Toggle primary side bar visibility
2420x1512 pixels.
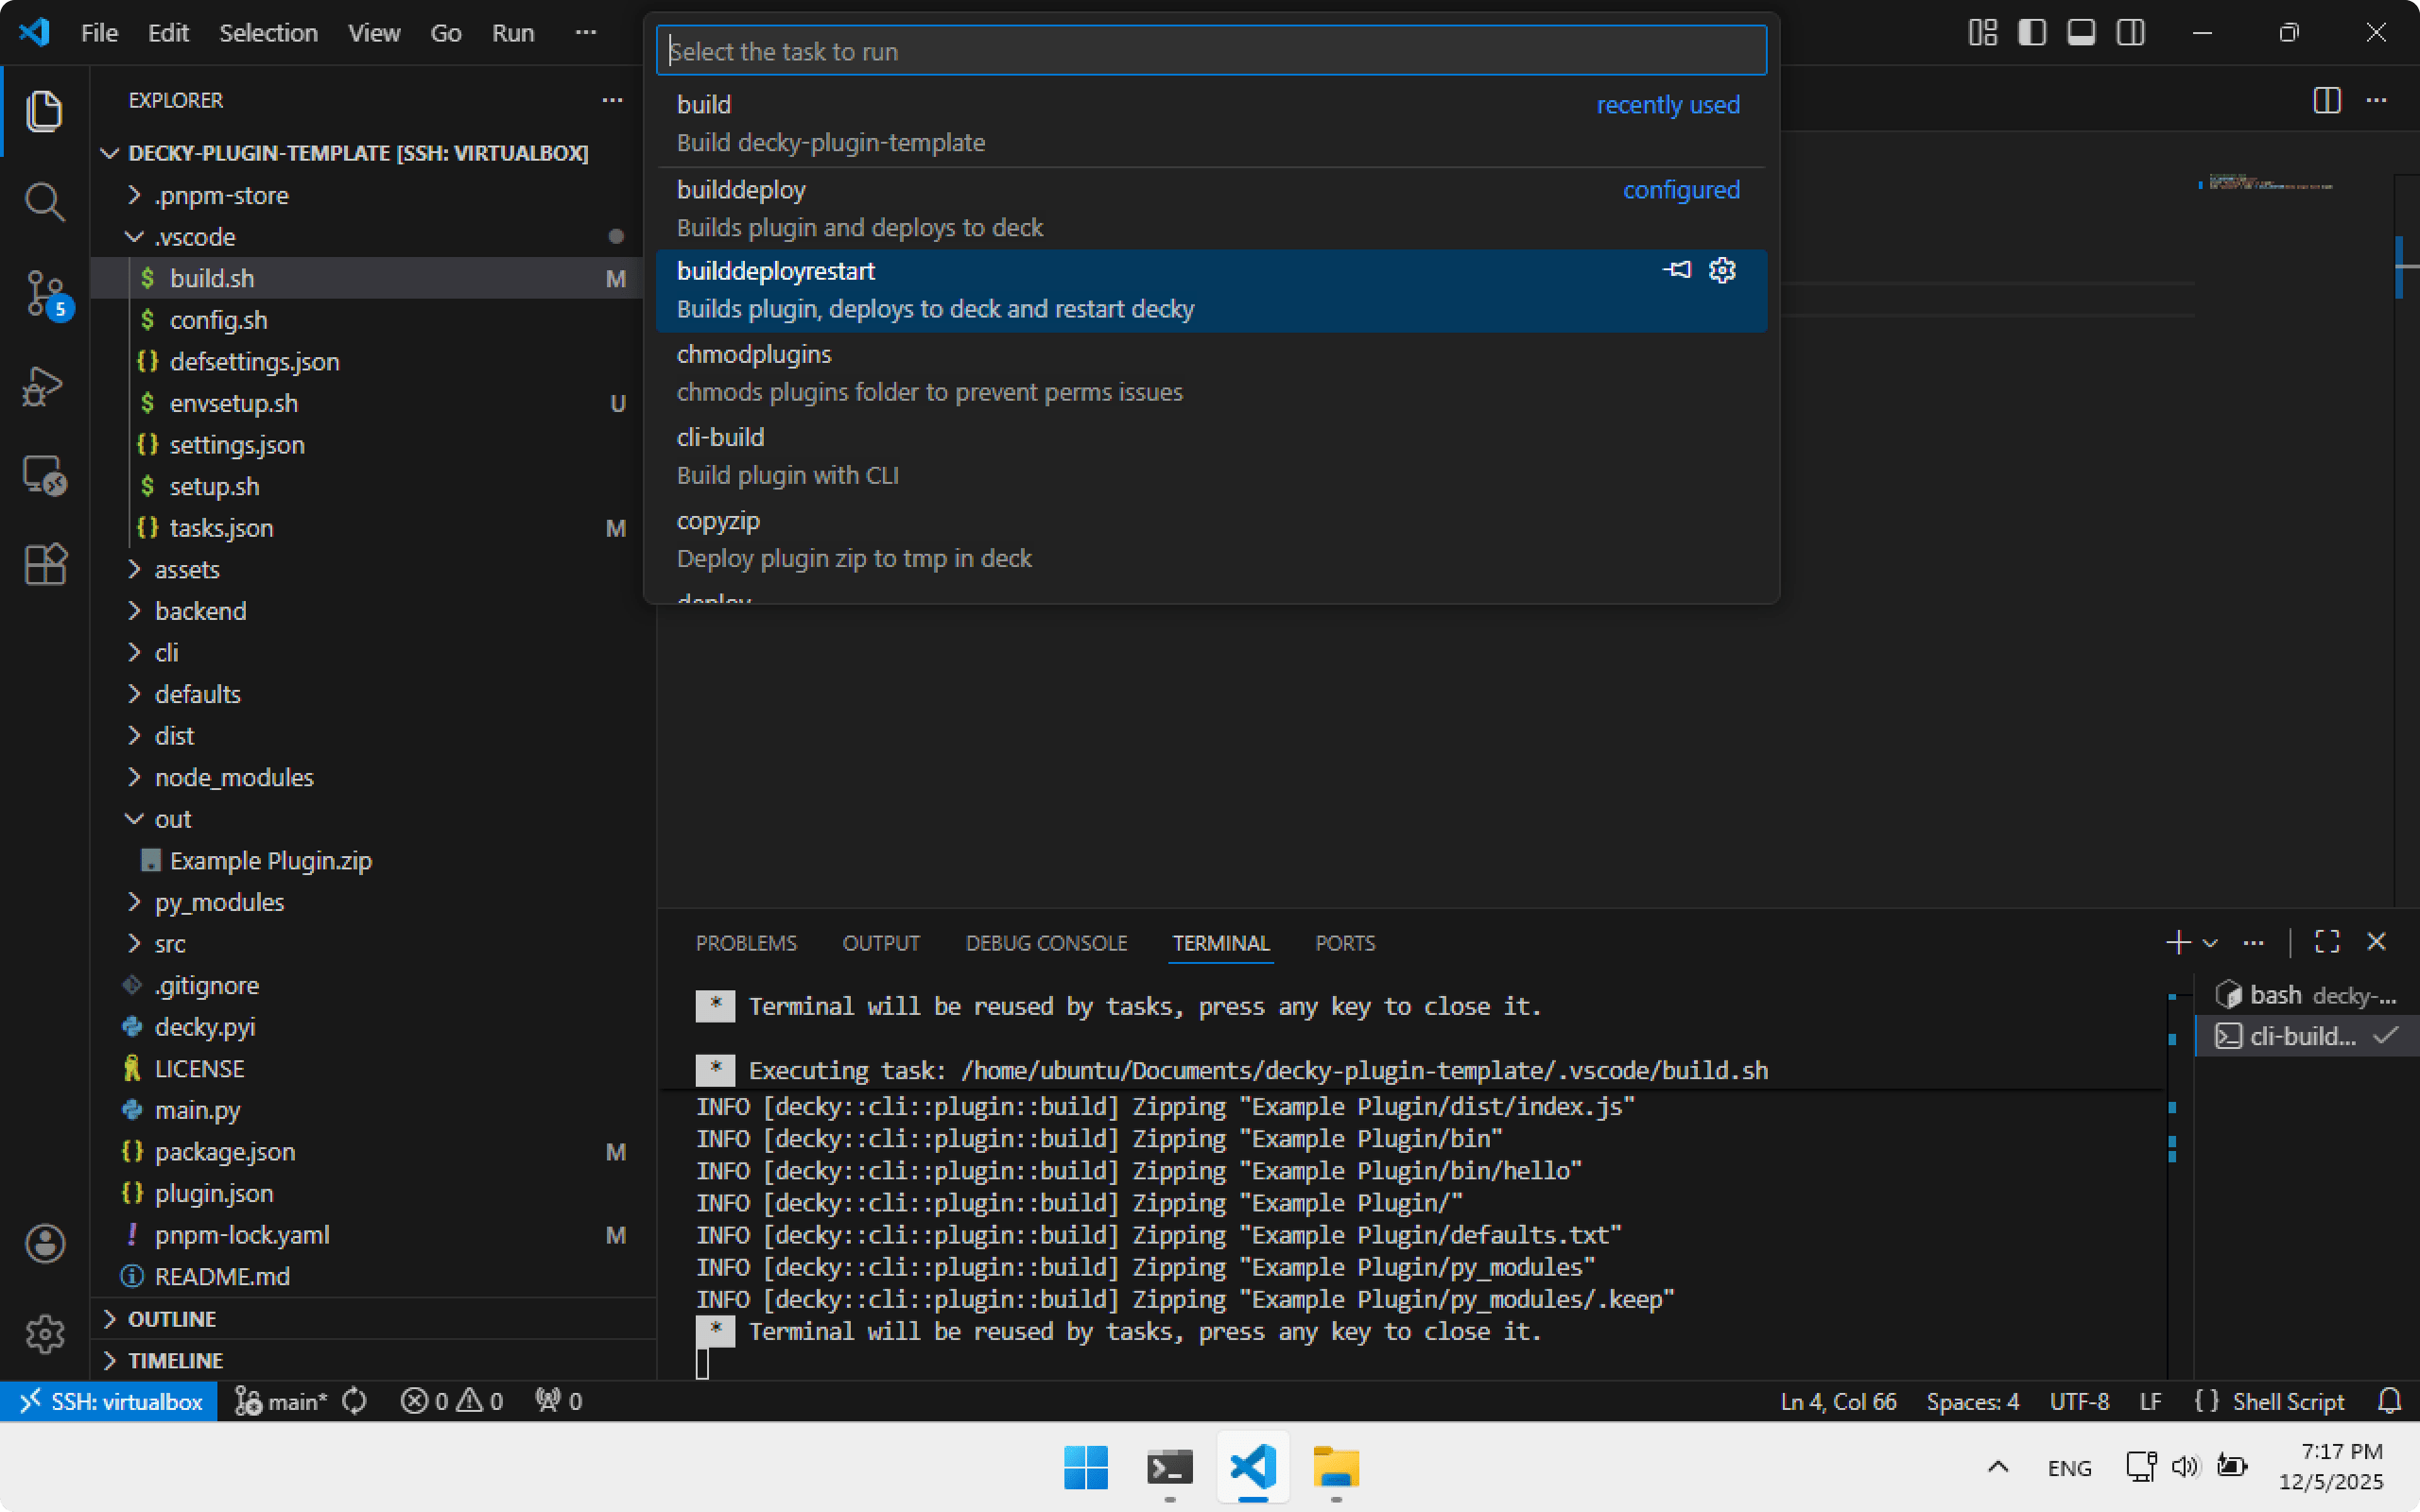coord(2031,33)
